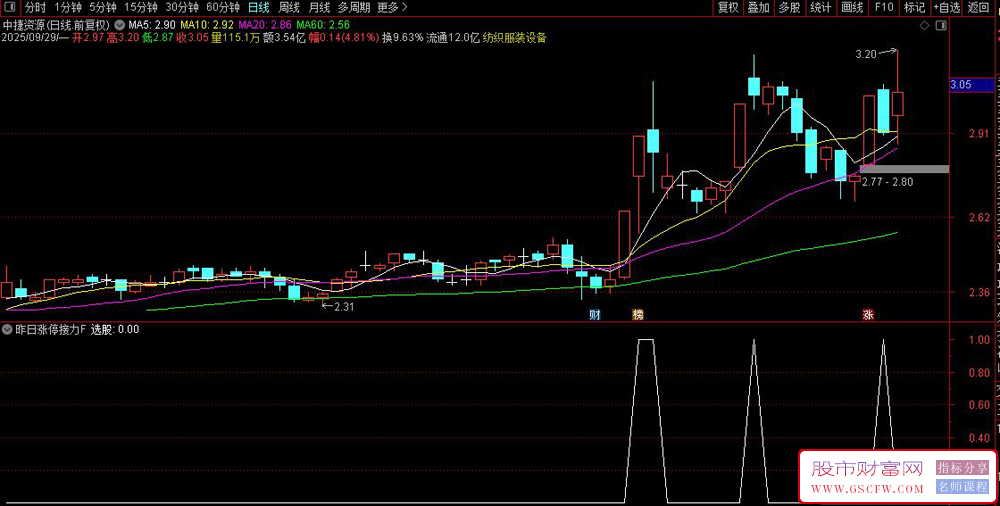Open the 更多 periods expander
Image resolution: width=1000 pixels, height=506 pixels.
[x=393, y=7]
